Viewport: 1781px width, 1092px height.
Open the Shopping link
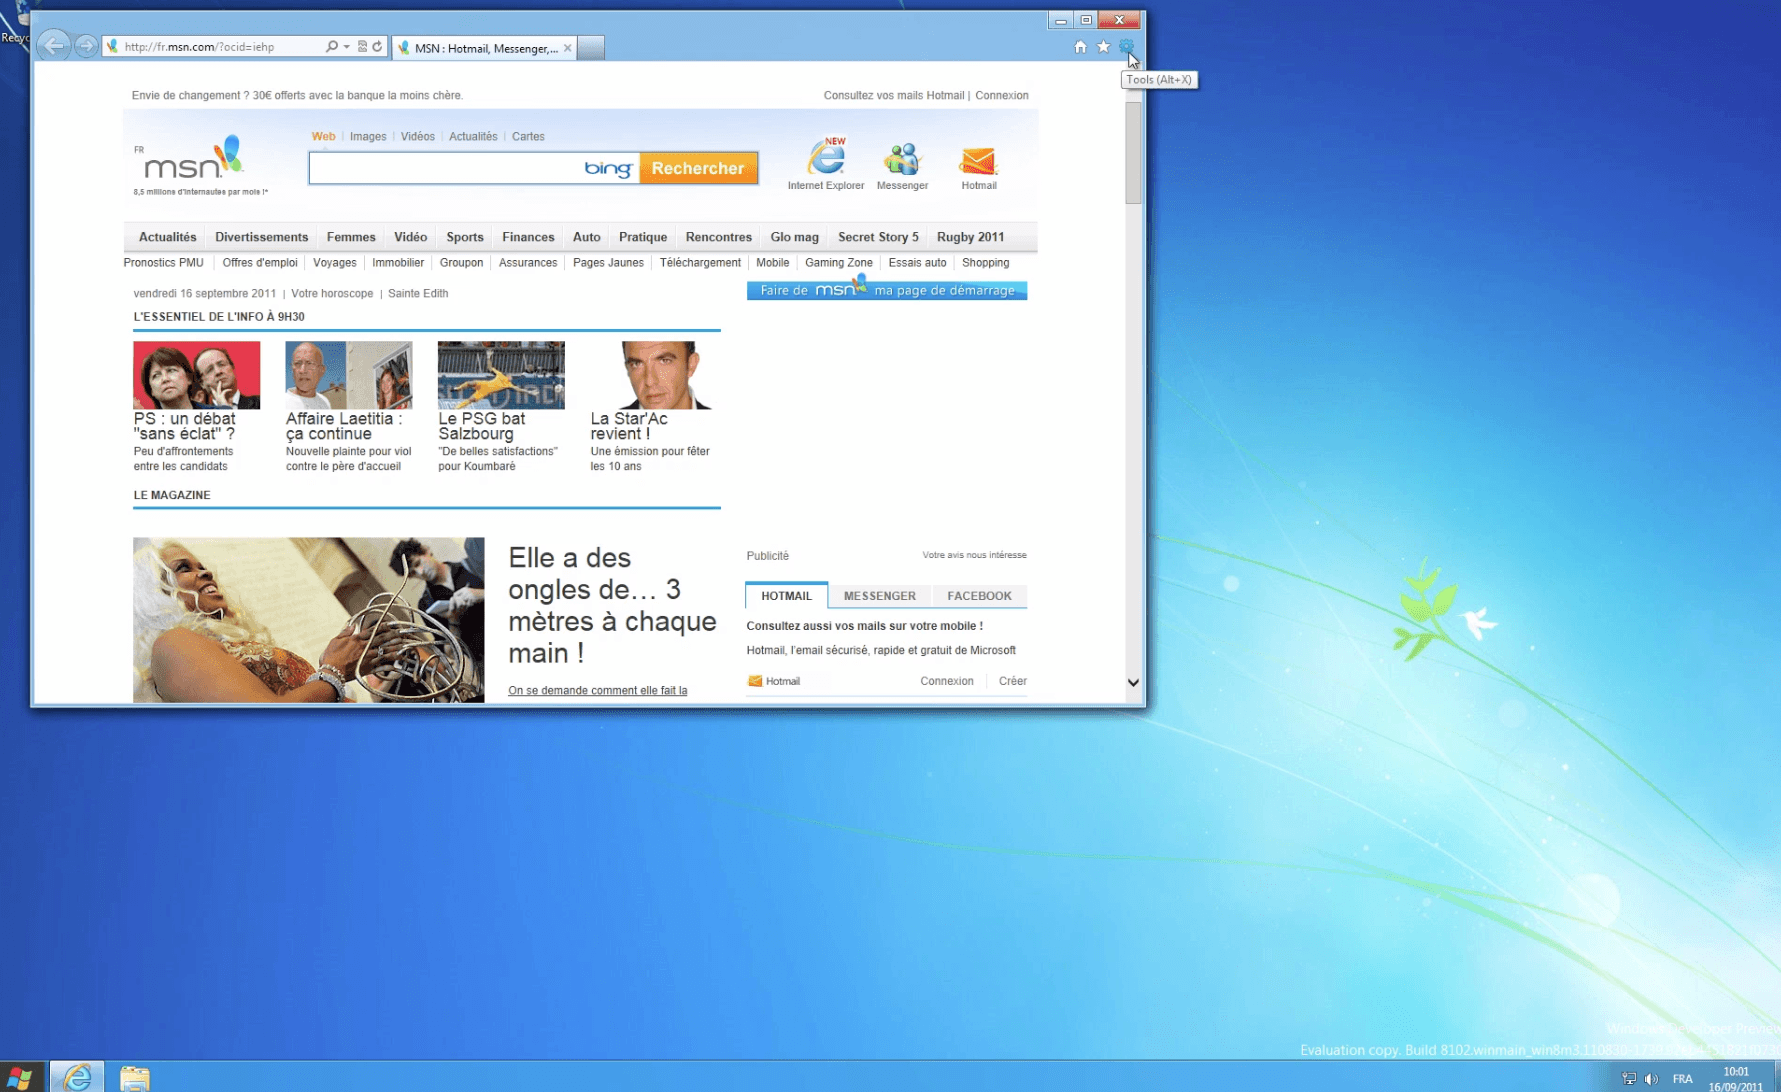click(x=985, y=263)
